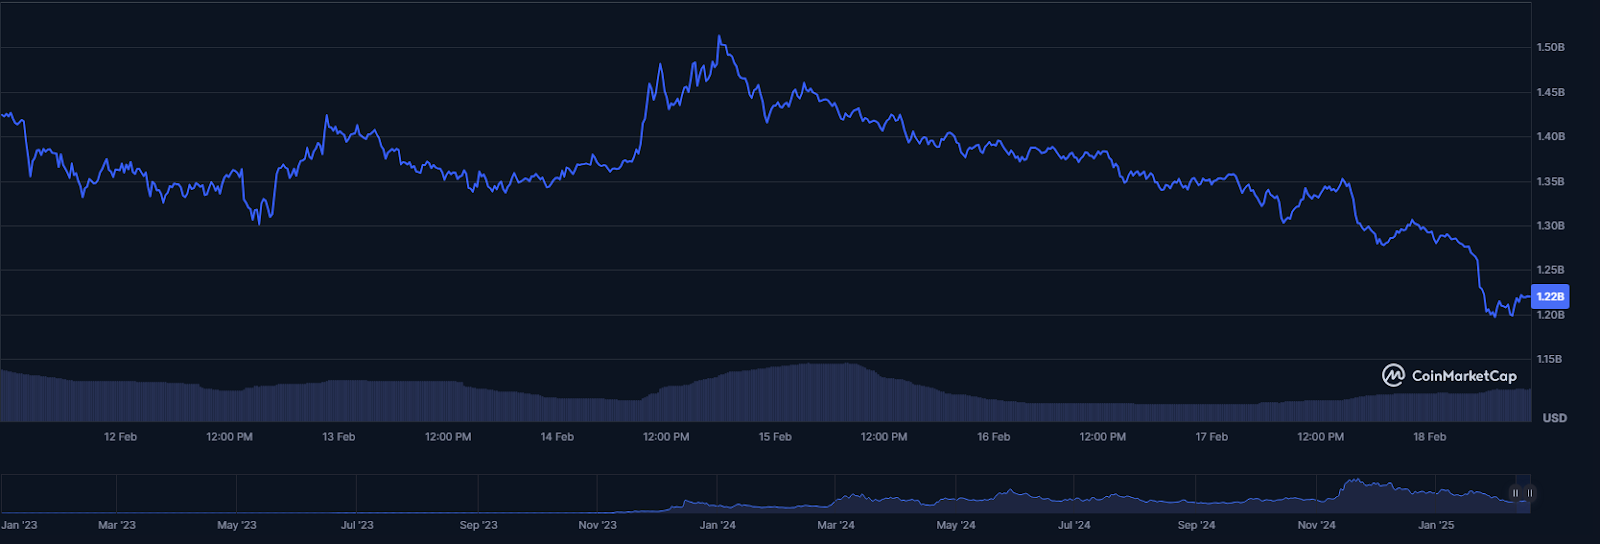Screen dimensions: 1600x544
Task: Click the 1.50B y-axis label
Action: tap(1550, 48)
